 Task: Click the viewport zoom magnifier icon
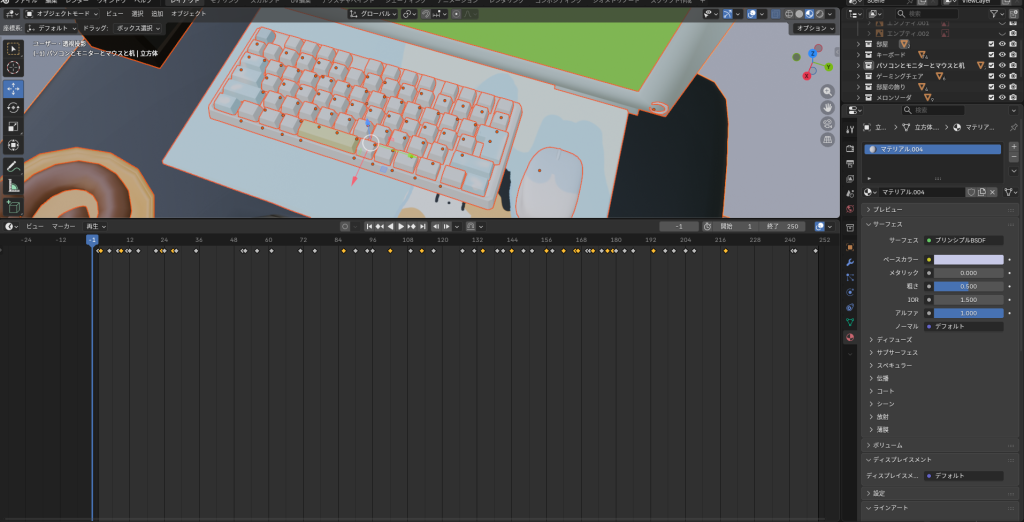click(828, 91)
